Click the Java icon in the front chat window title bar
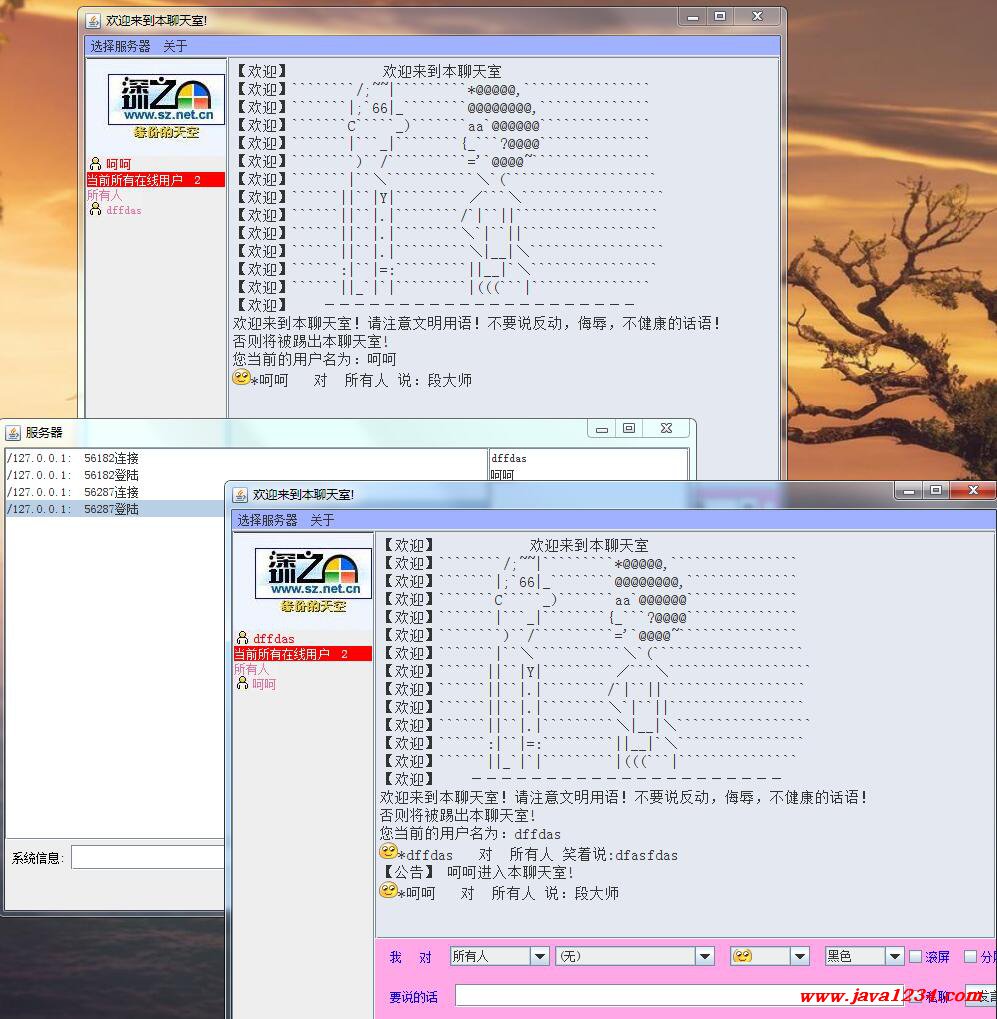Viewport: 997px width, 1019px height. (x=240, y=495)
